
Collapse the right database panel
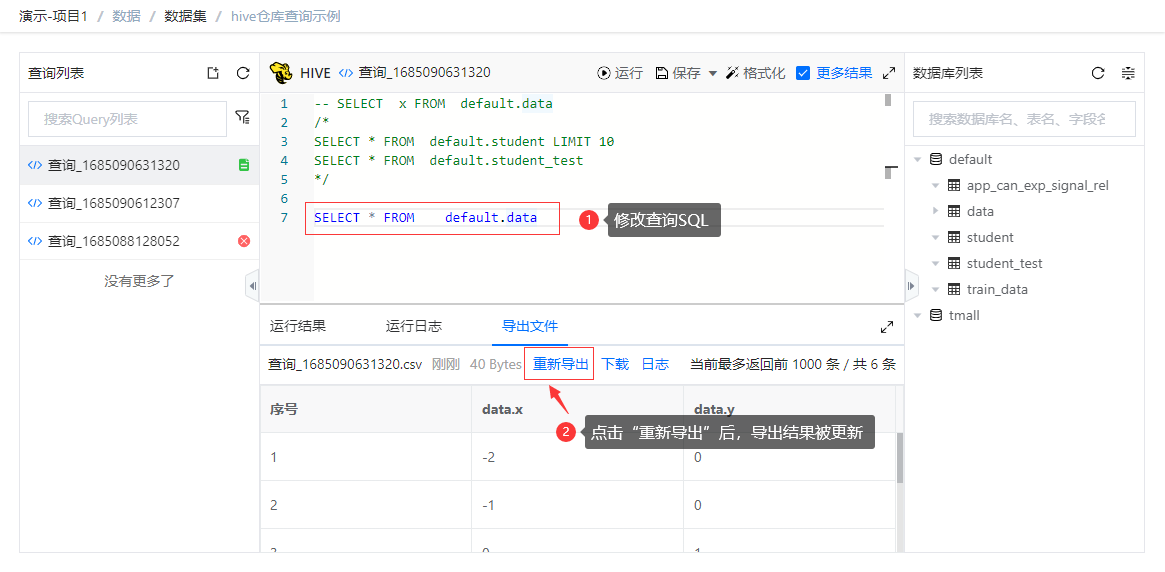[912, 286]
